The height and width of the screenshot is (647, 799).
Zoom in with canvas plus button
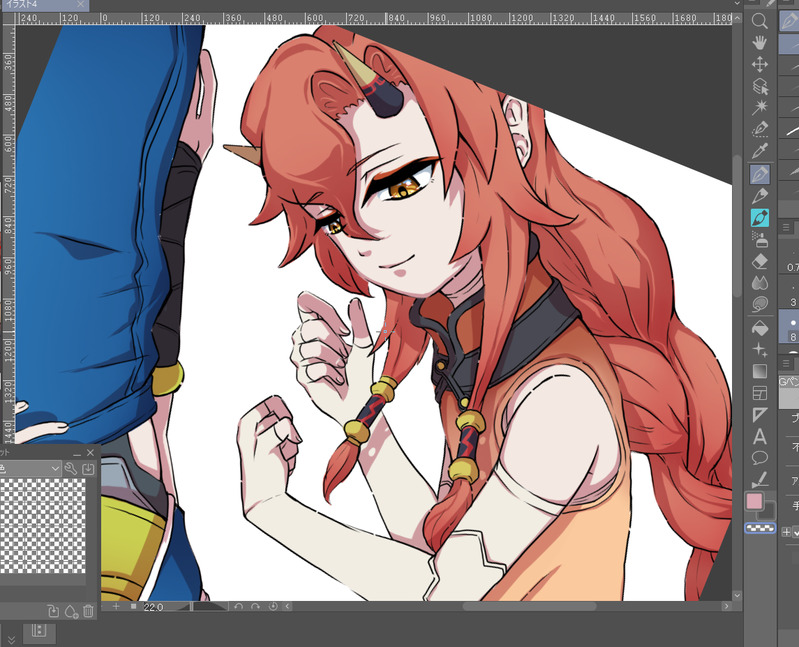[x=116, y=606]
